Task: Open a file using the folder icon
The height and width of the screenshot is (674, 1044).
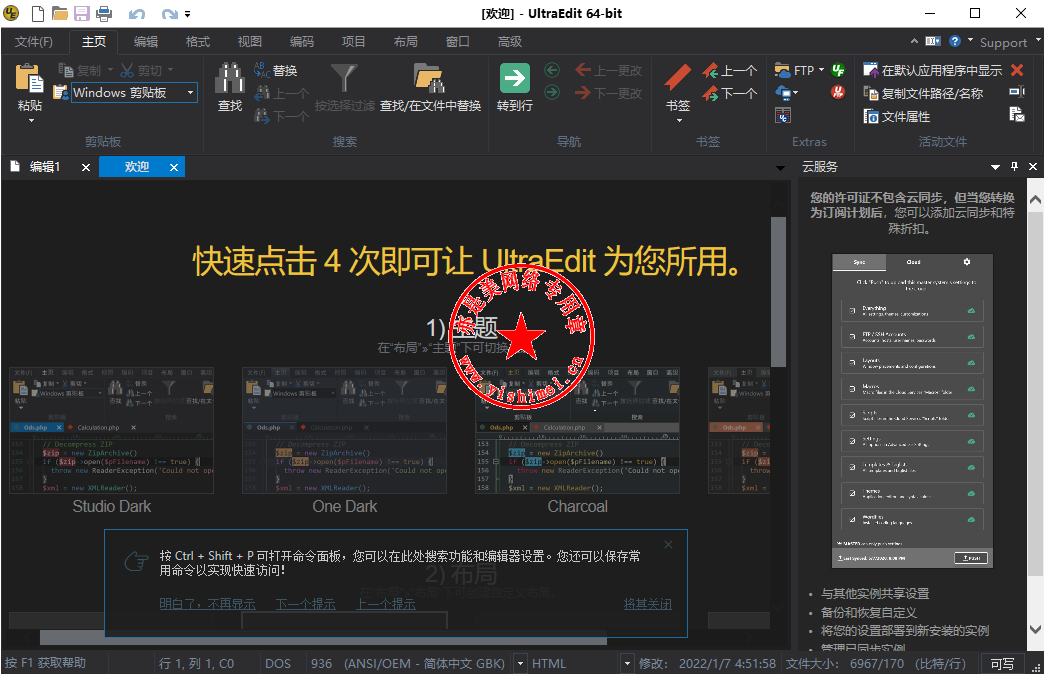Action: tap(60, 13)
